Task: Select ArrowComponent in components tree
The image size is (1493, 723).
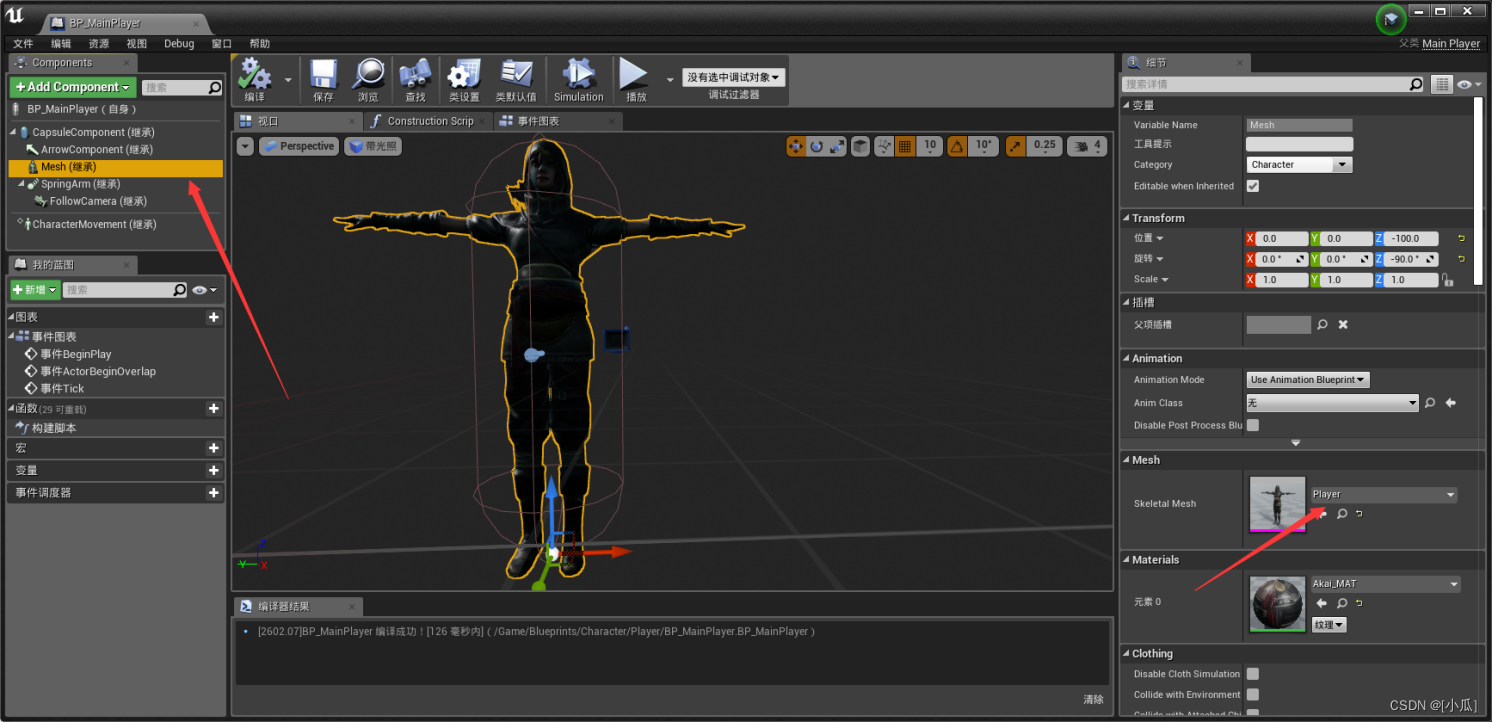Action: point(96,149)
